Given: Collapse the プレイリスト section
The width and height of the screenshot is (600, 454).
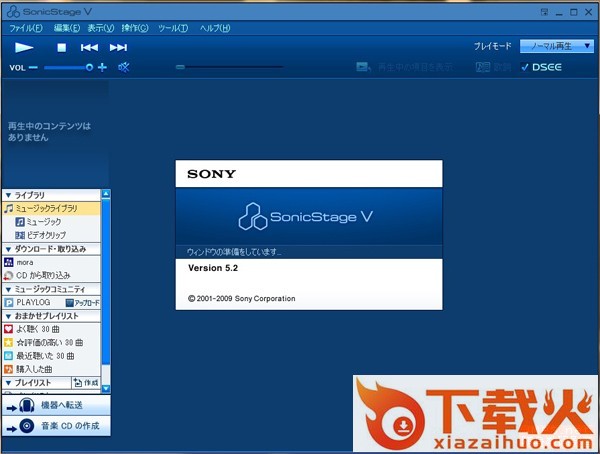Looking at the screenshot, I should pos(8,383).
